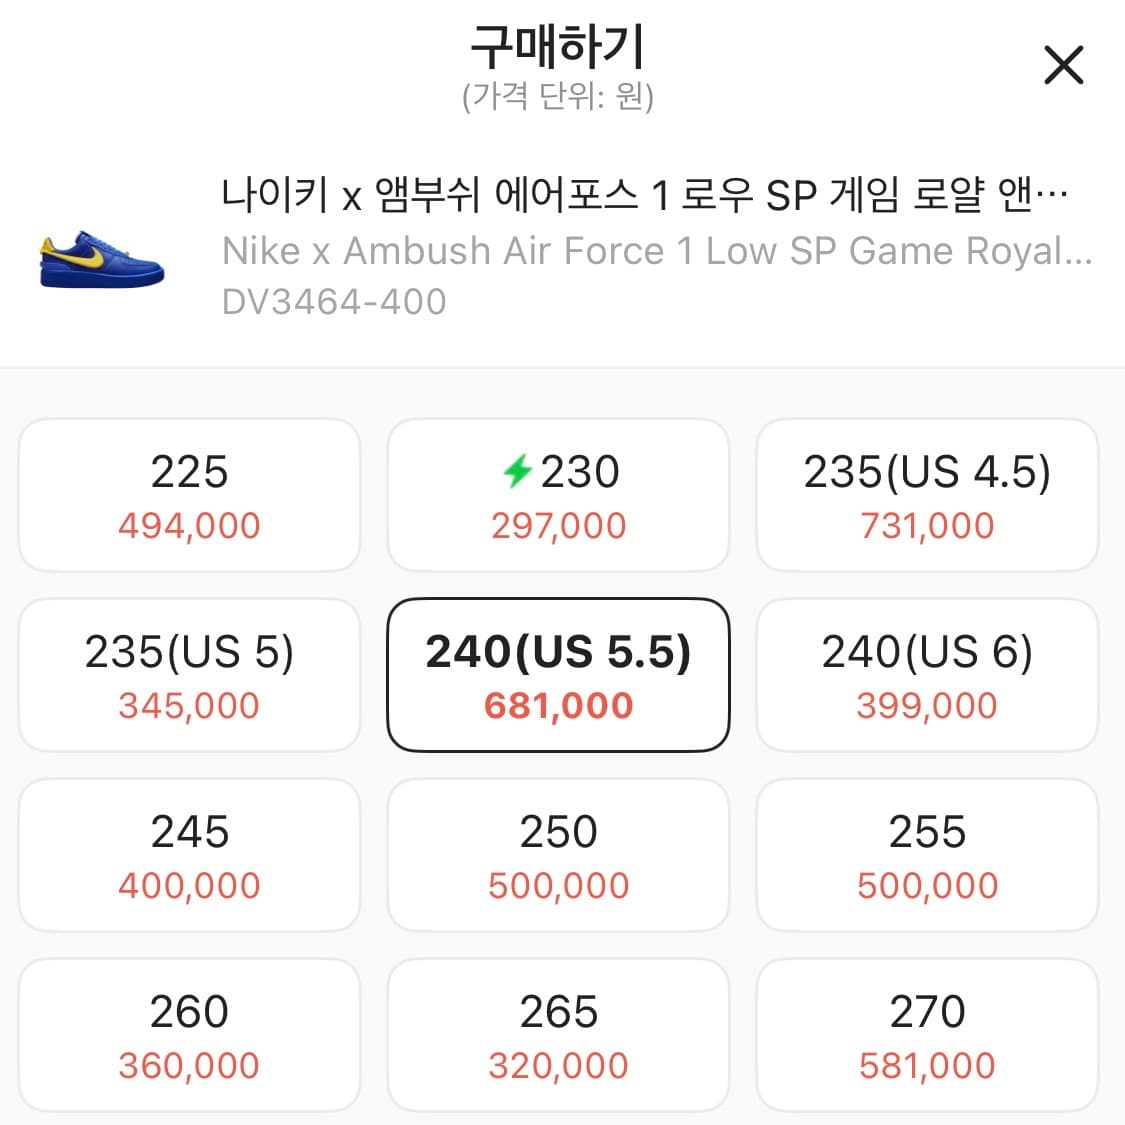Close the 구매하기 purchase dialog

(x=1063, y=65)
